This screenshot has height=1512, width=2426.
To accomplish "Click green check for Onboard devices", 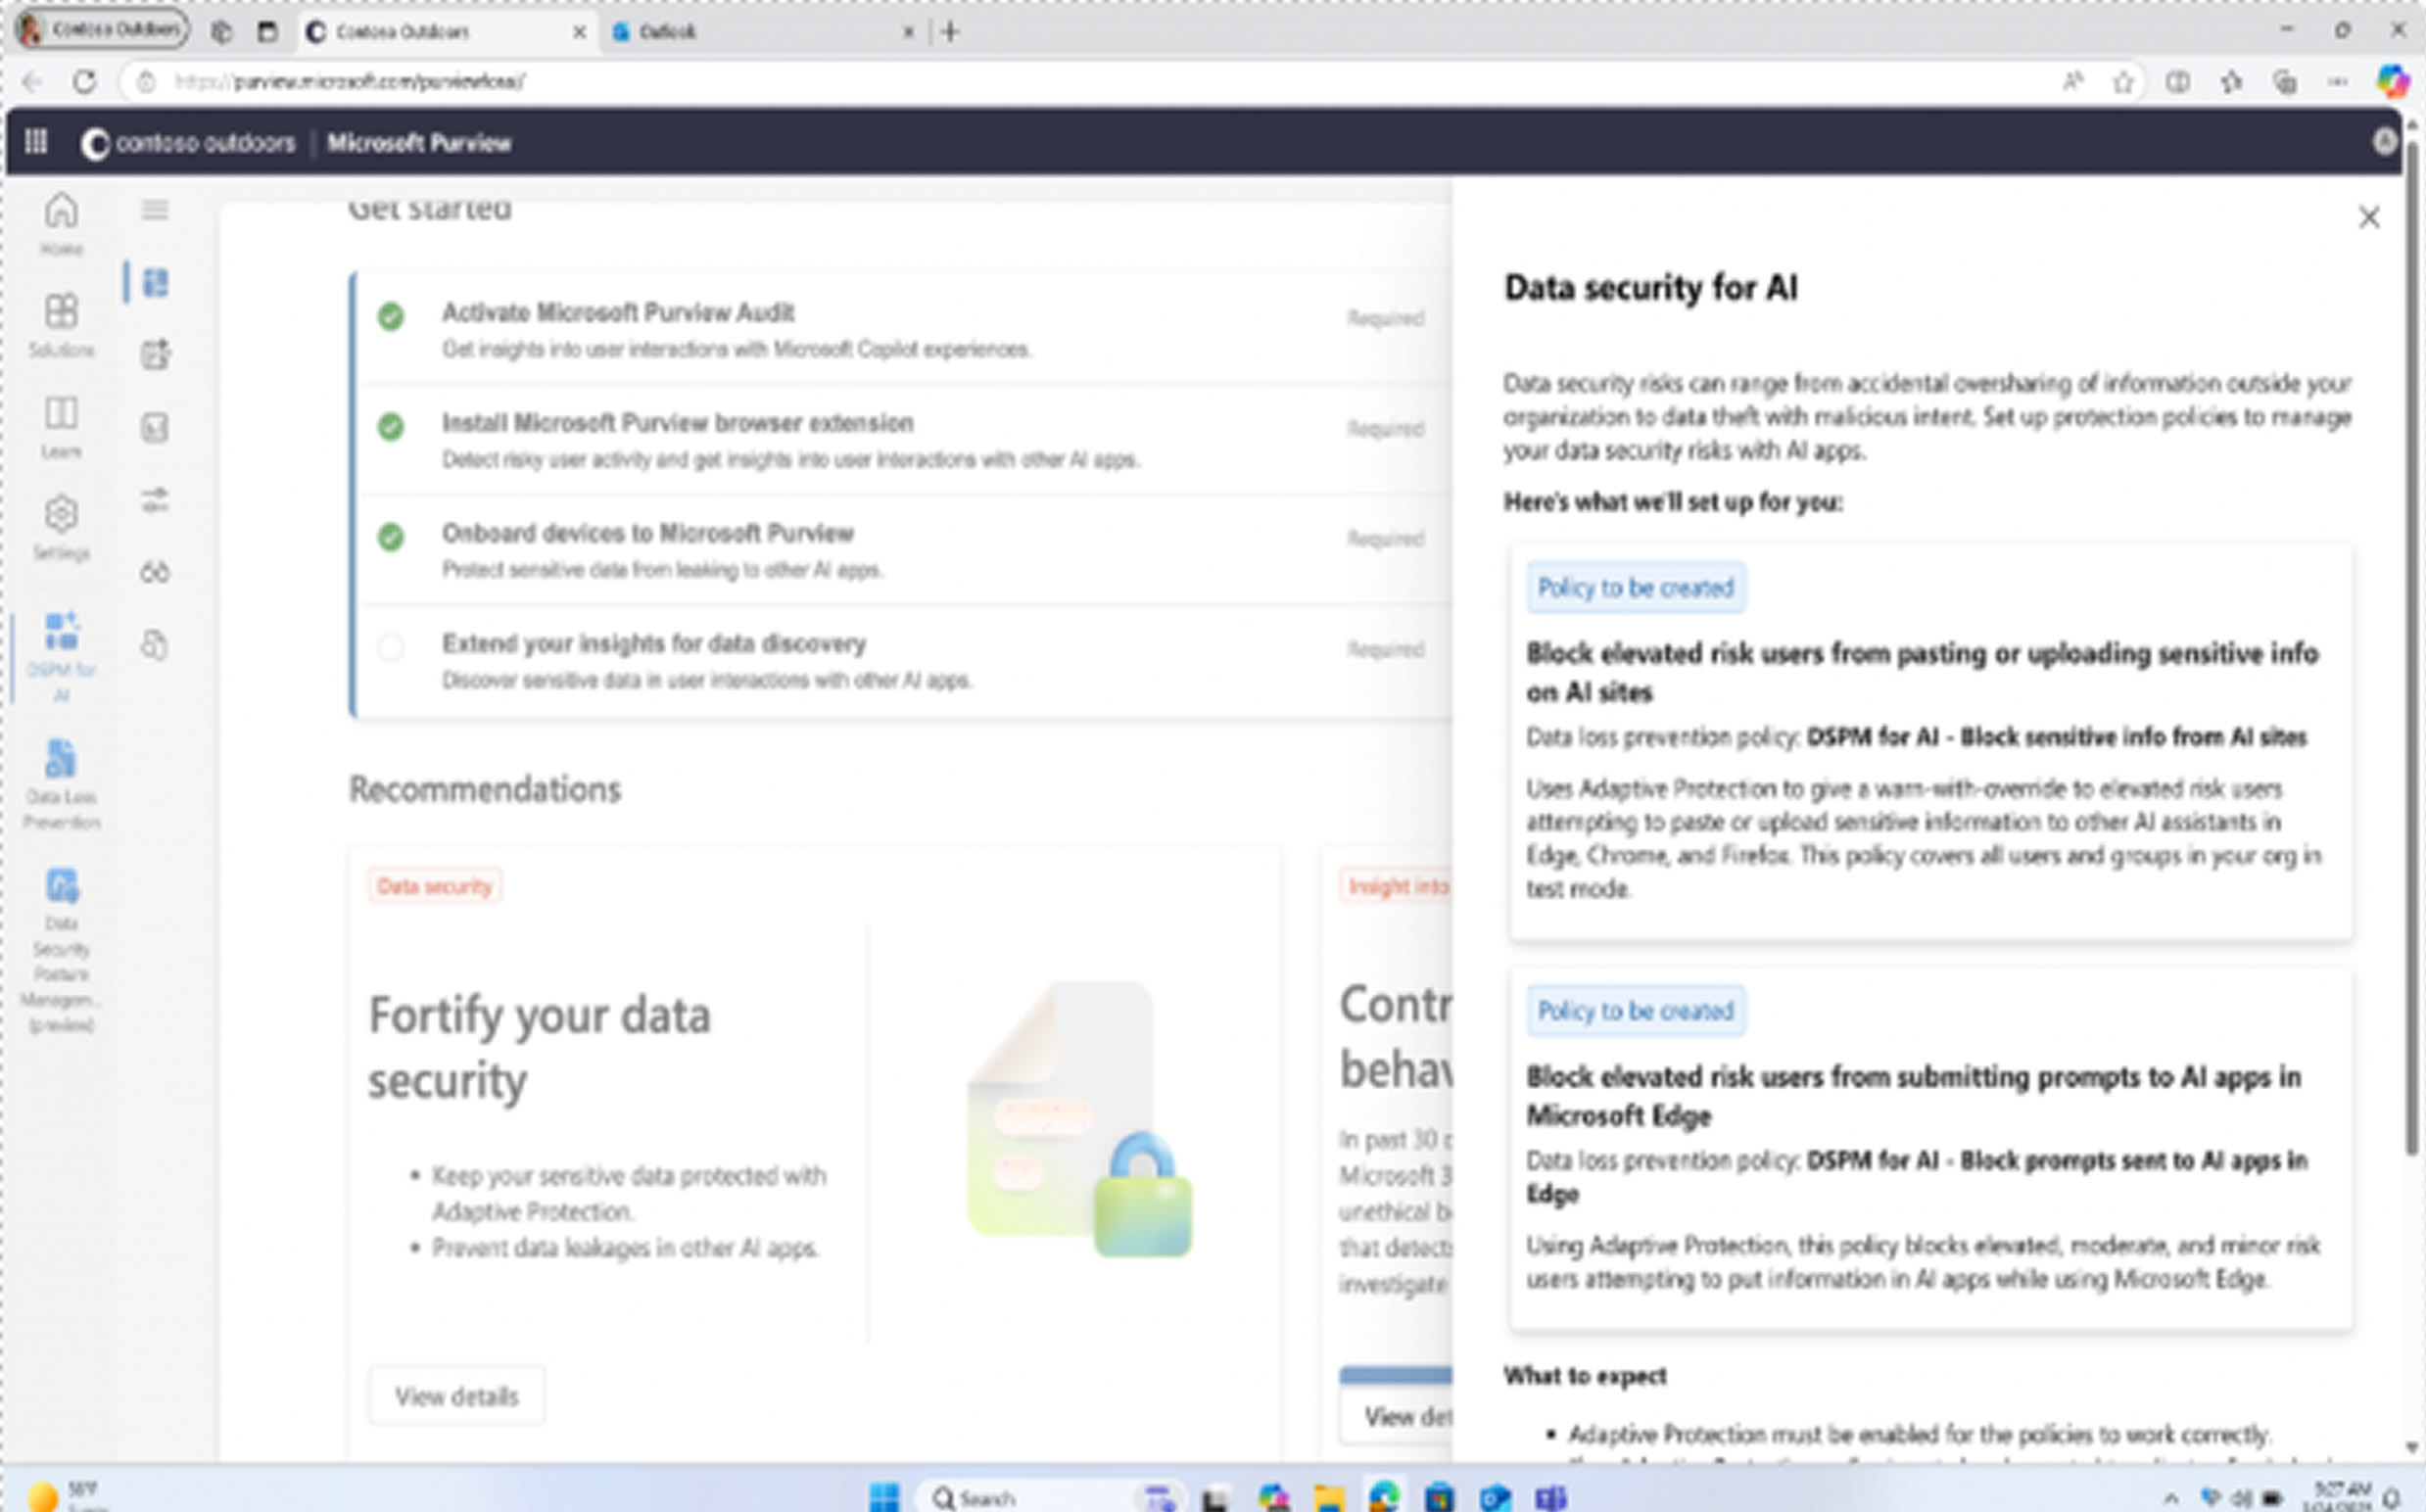I will 391,538.
